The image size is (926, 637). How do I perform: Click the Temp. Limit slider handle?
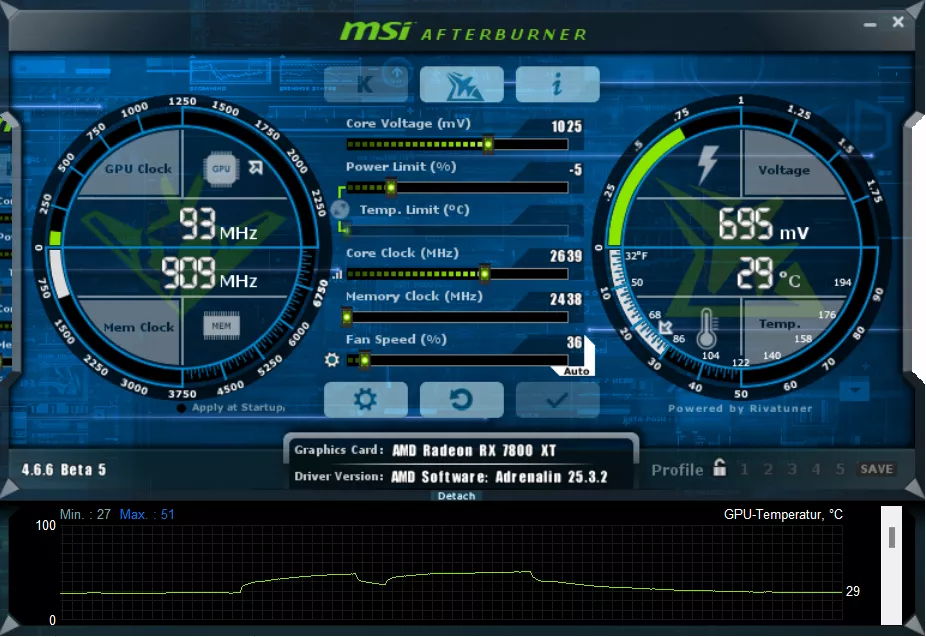click(346, 230)
